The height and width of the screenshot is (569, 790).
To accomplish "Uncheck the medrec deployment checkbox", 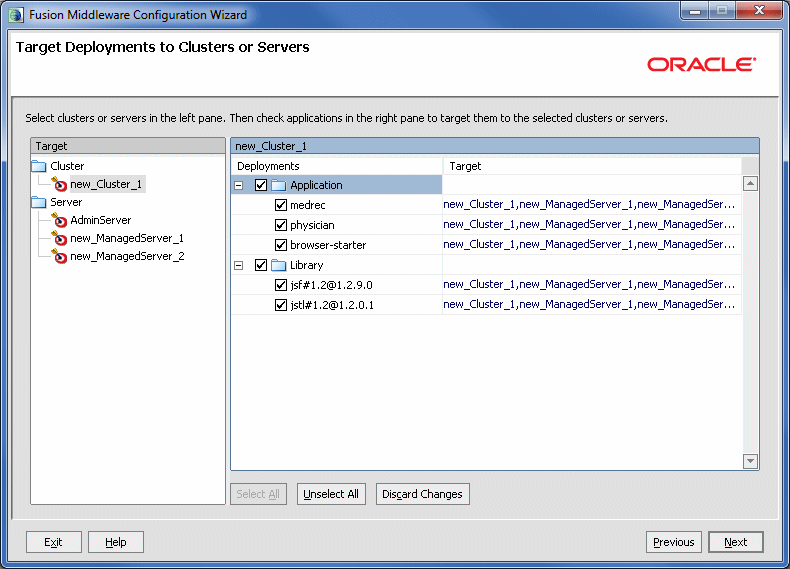I will pyautogui.click(x=281, y=205).
